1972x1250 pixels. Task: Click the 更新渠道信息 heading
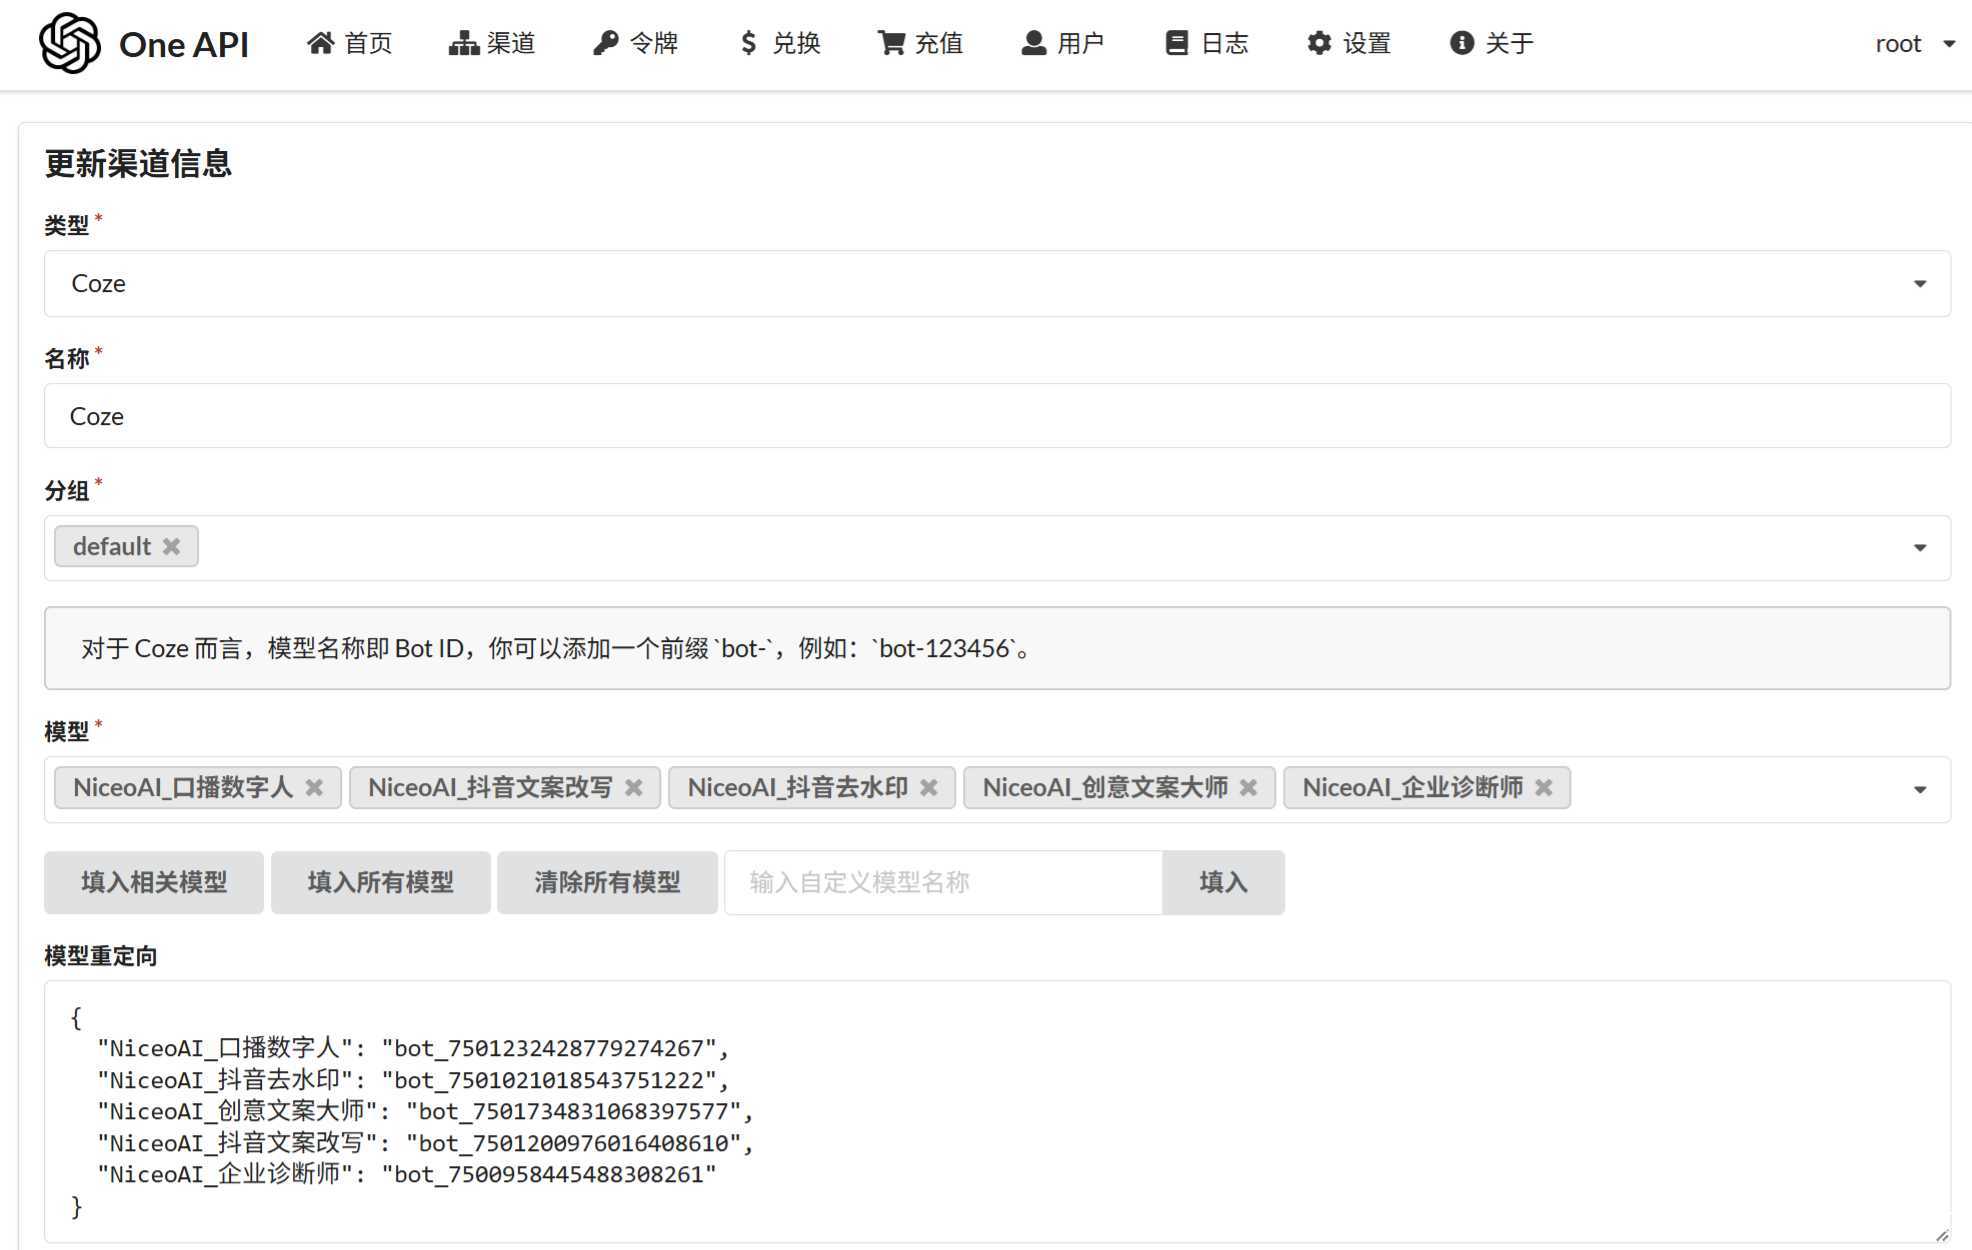[x=138, y=164]
